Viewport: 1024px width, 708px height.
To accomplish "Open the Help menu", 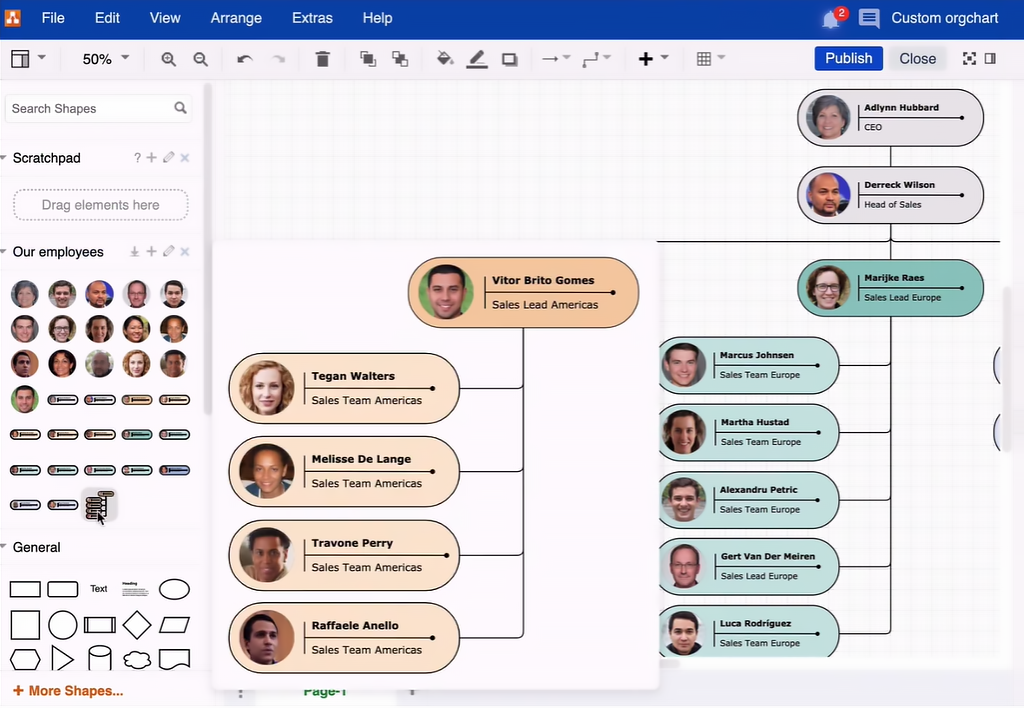I will (x=377, y=18).
